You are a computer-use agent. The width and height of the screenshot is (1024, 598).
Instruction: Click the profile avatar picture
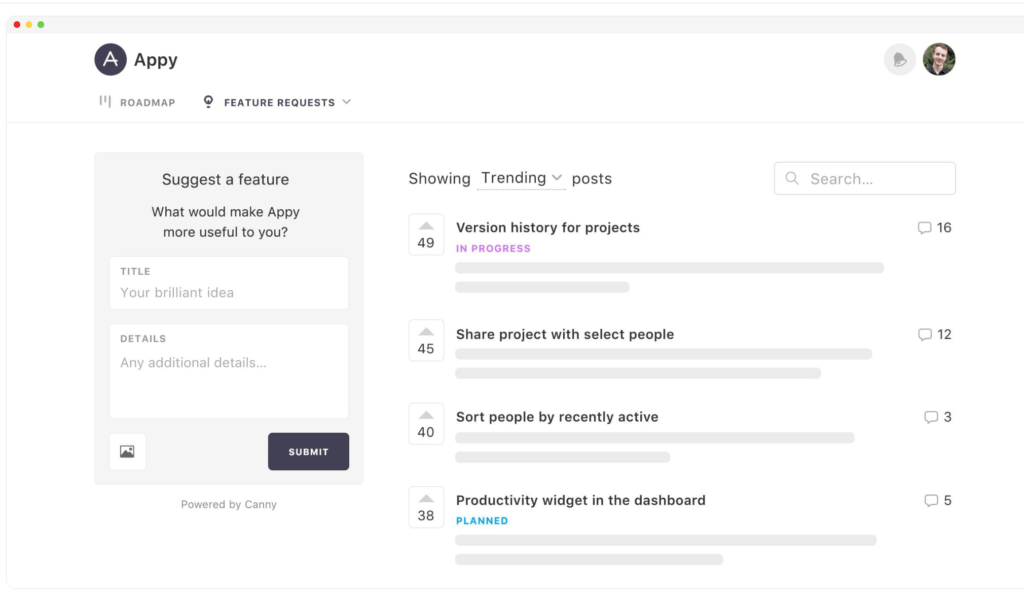click(x=938, y=59)
